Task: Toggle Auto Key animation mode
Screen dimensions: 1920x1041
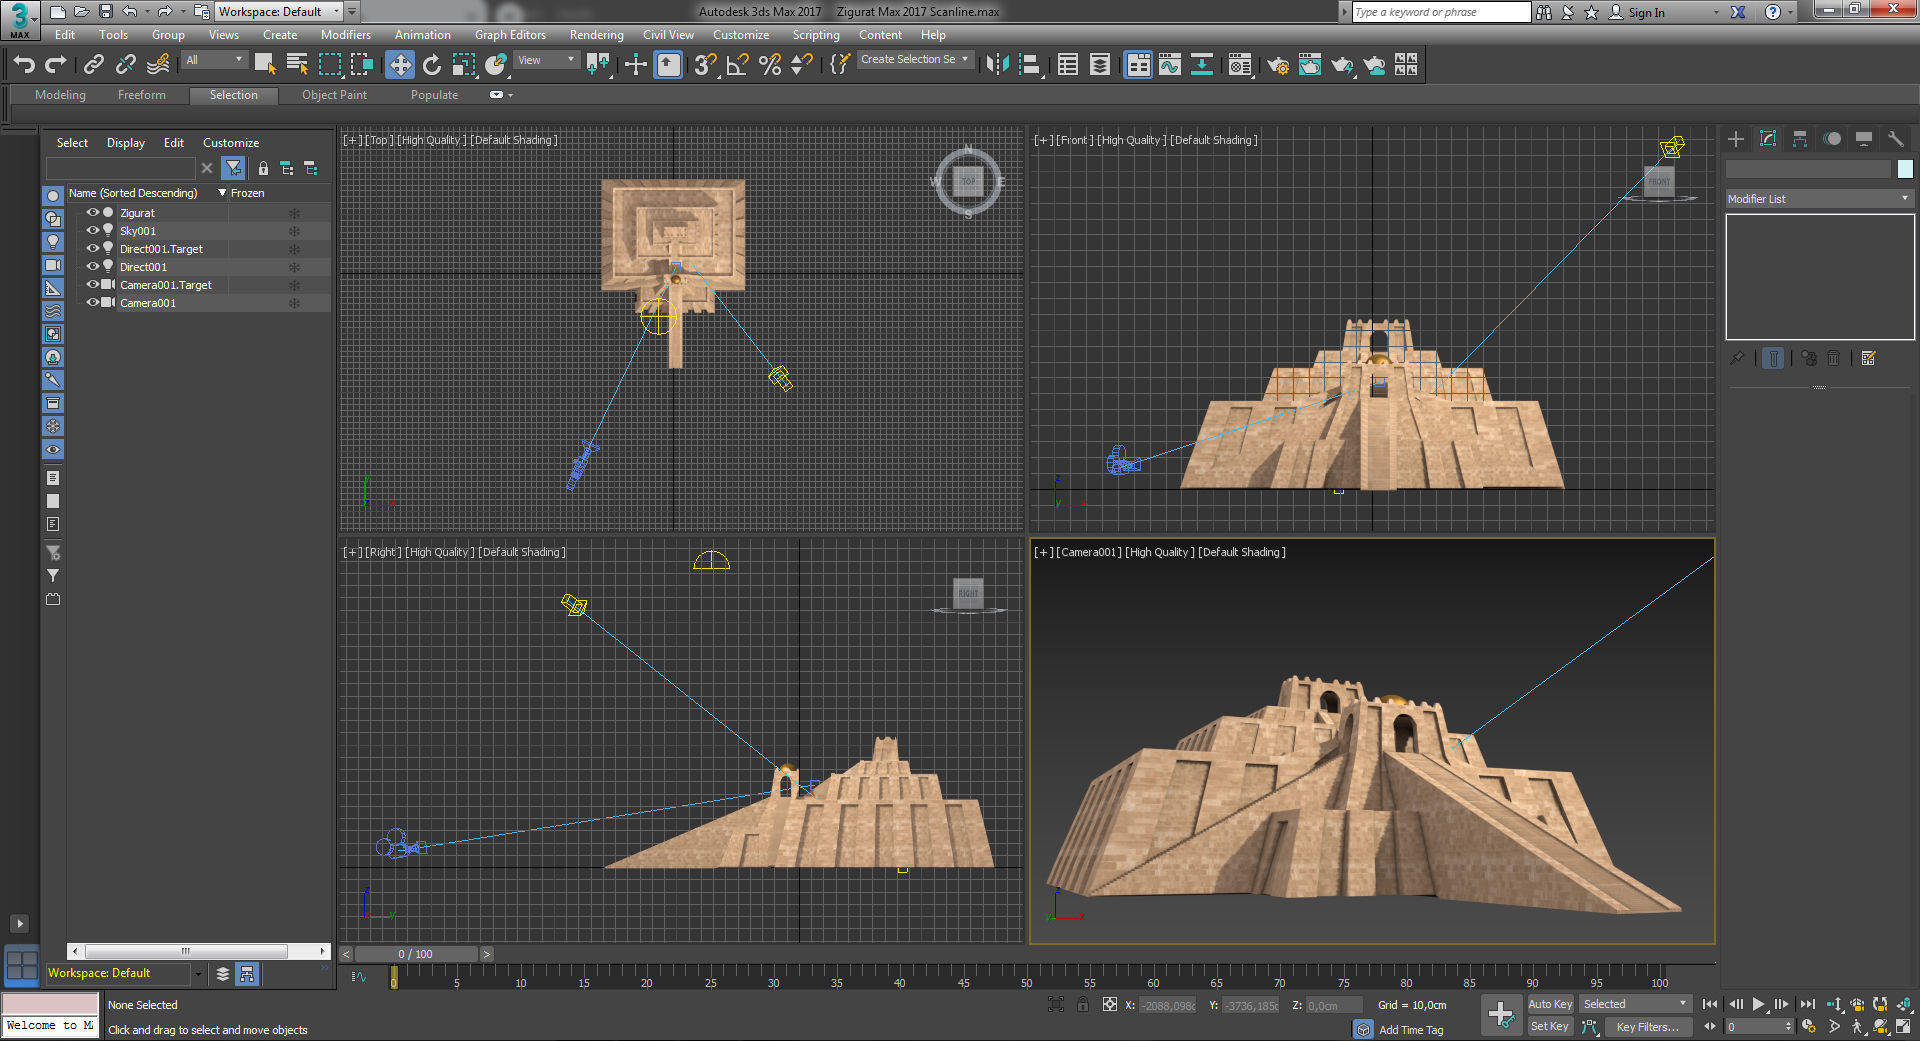Action: tap(1550, 1005)
